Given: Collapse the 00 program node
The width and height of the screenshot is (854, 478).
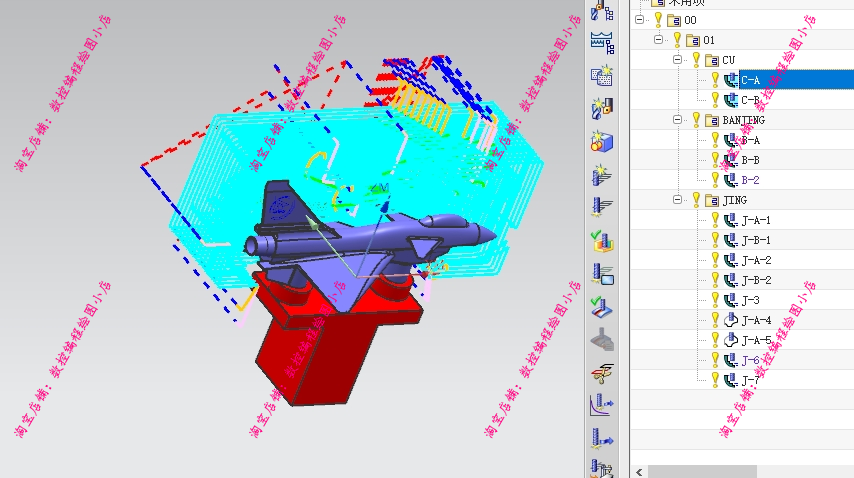Looking at the screenshot, I should coord(639,20).
